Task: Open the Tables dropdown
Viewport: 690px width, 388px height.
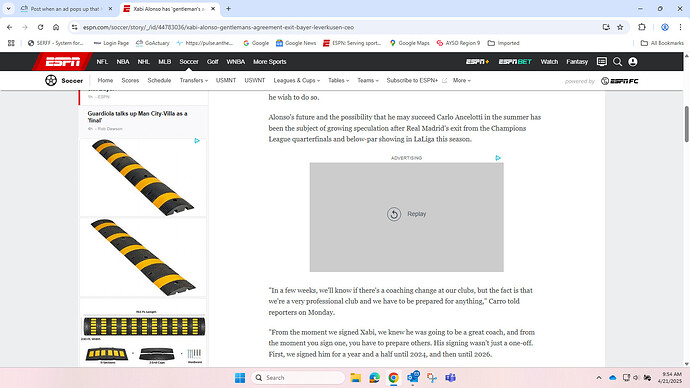Action: (x=338, y=81)
